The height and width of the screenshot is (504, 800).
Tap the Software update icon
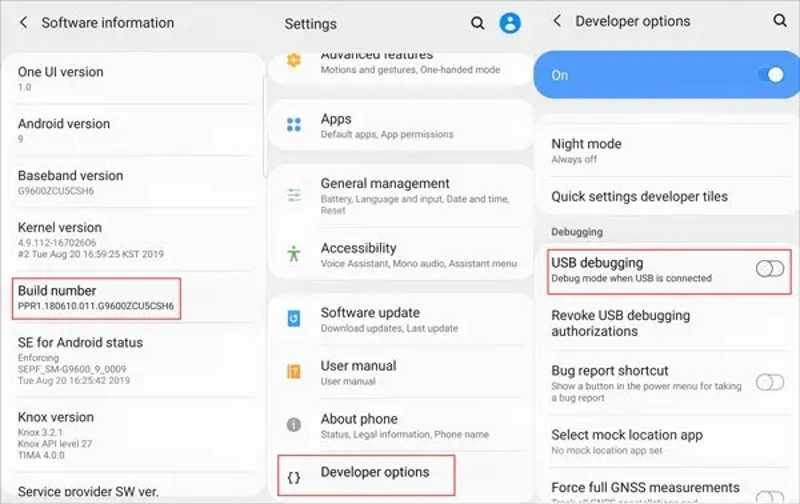294,318
